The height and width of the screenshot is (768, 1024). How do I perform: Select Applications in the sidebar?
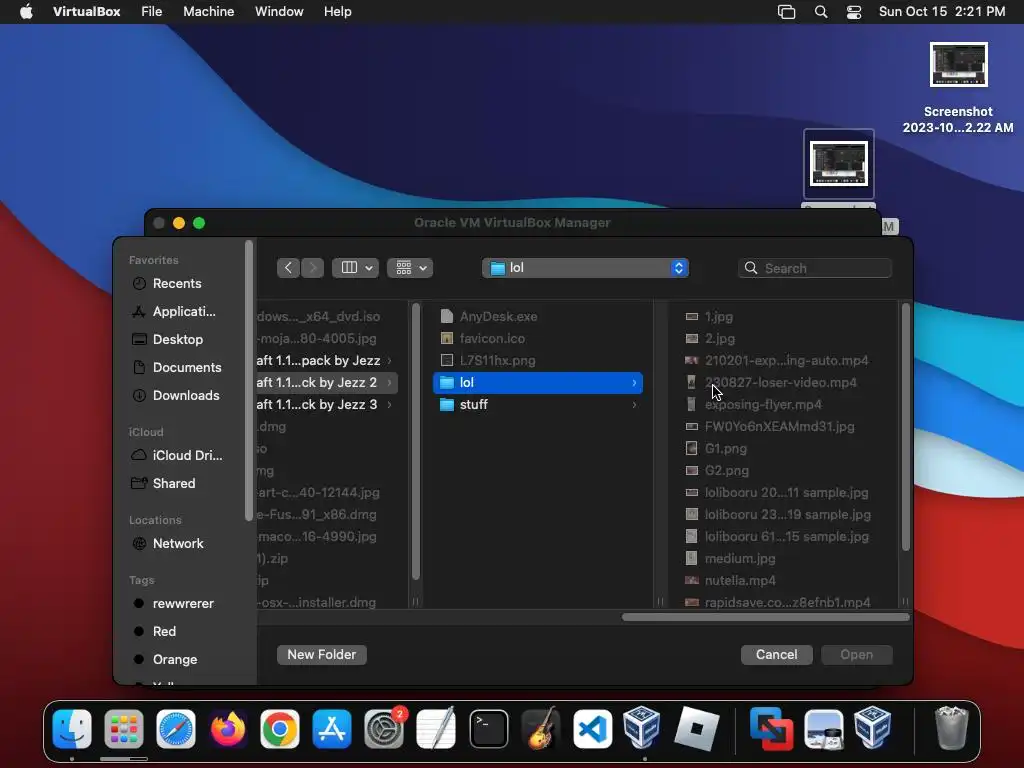pyautogui.click(x=184, y=312)
